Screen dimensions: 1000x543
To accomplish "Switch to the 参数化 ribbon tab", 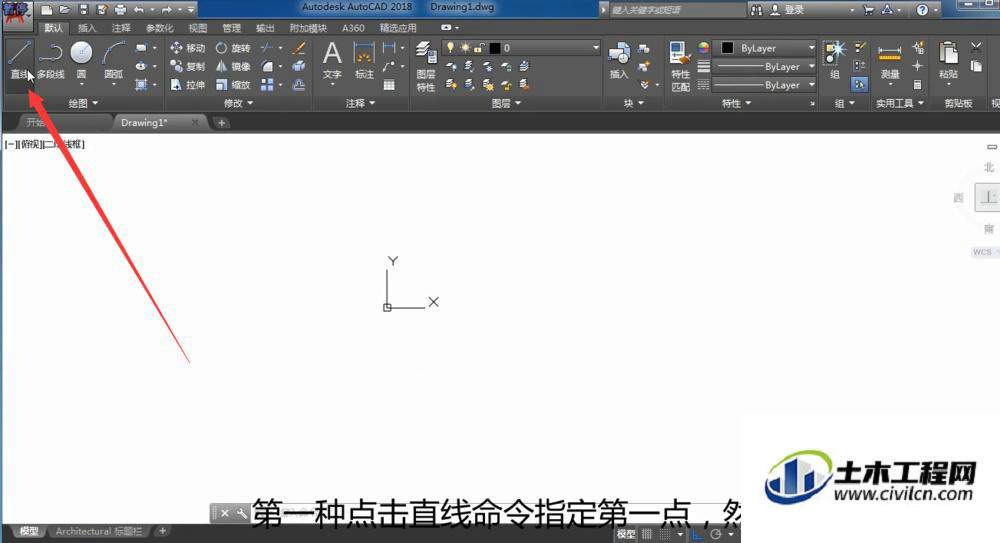I will [x=159, y=27].
